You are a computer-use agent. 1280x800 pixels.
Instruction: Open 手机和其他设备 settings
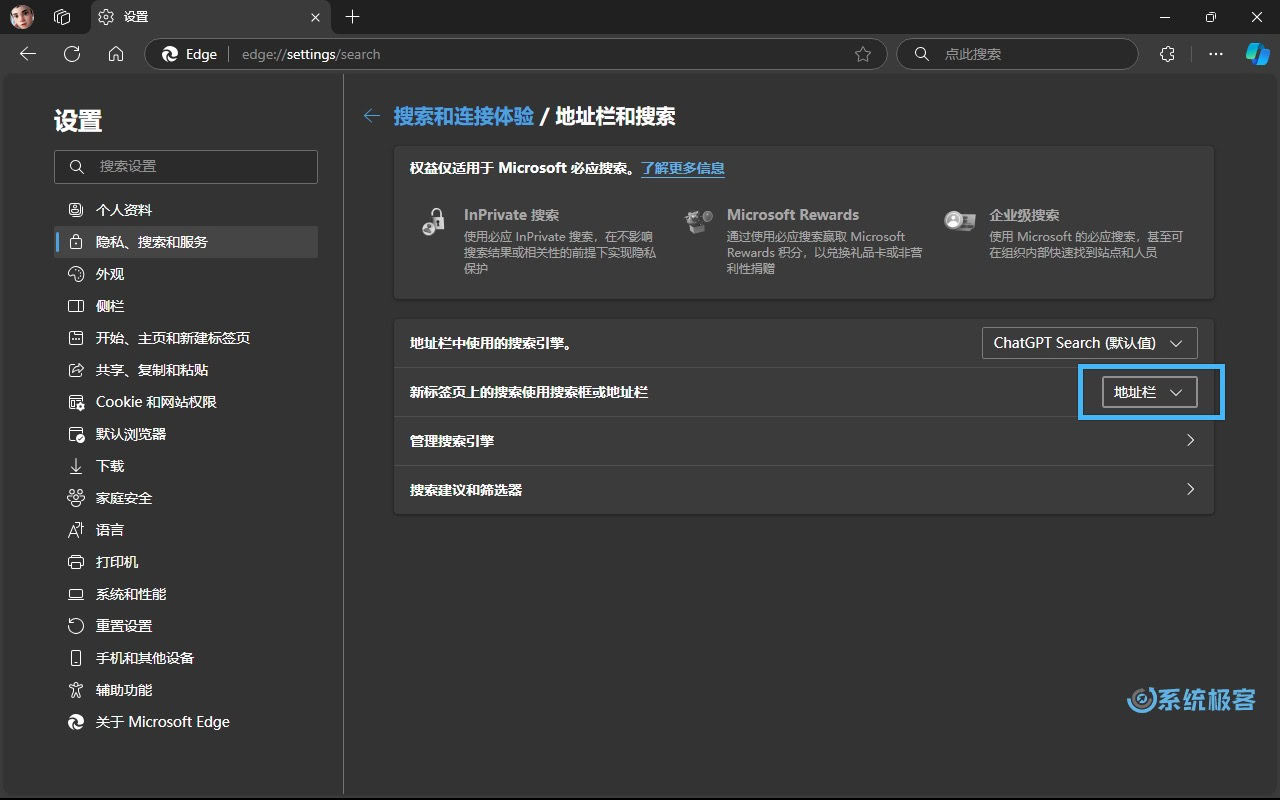pos(186,658)
